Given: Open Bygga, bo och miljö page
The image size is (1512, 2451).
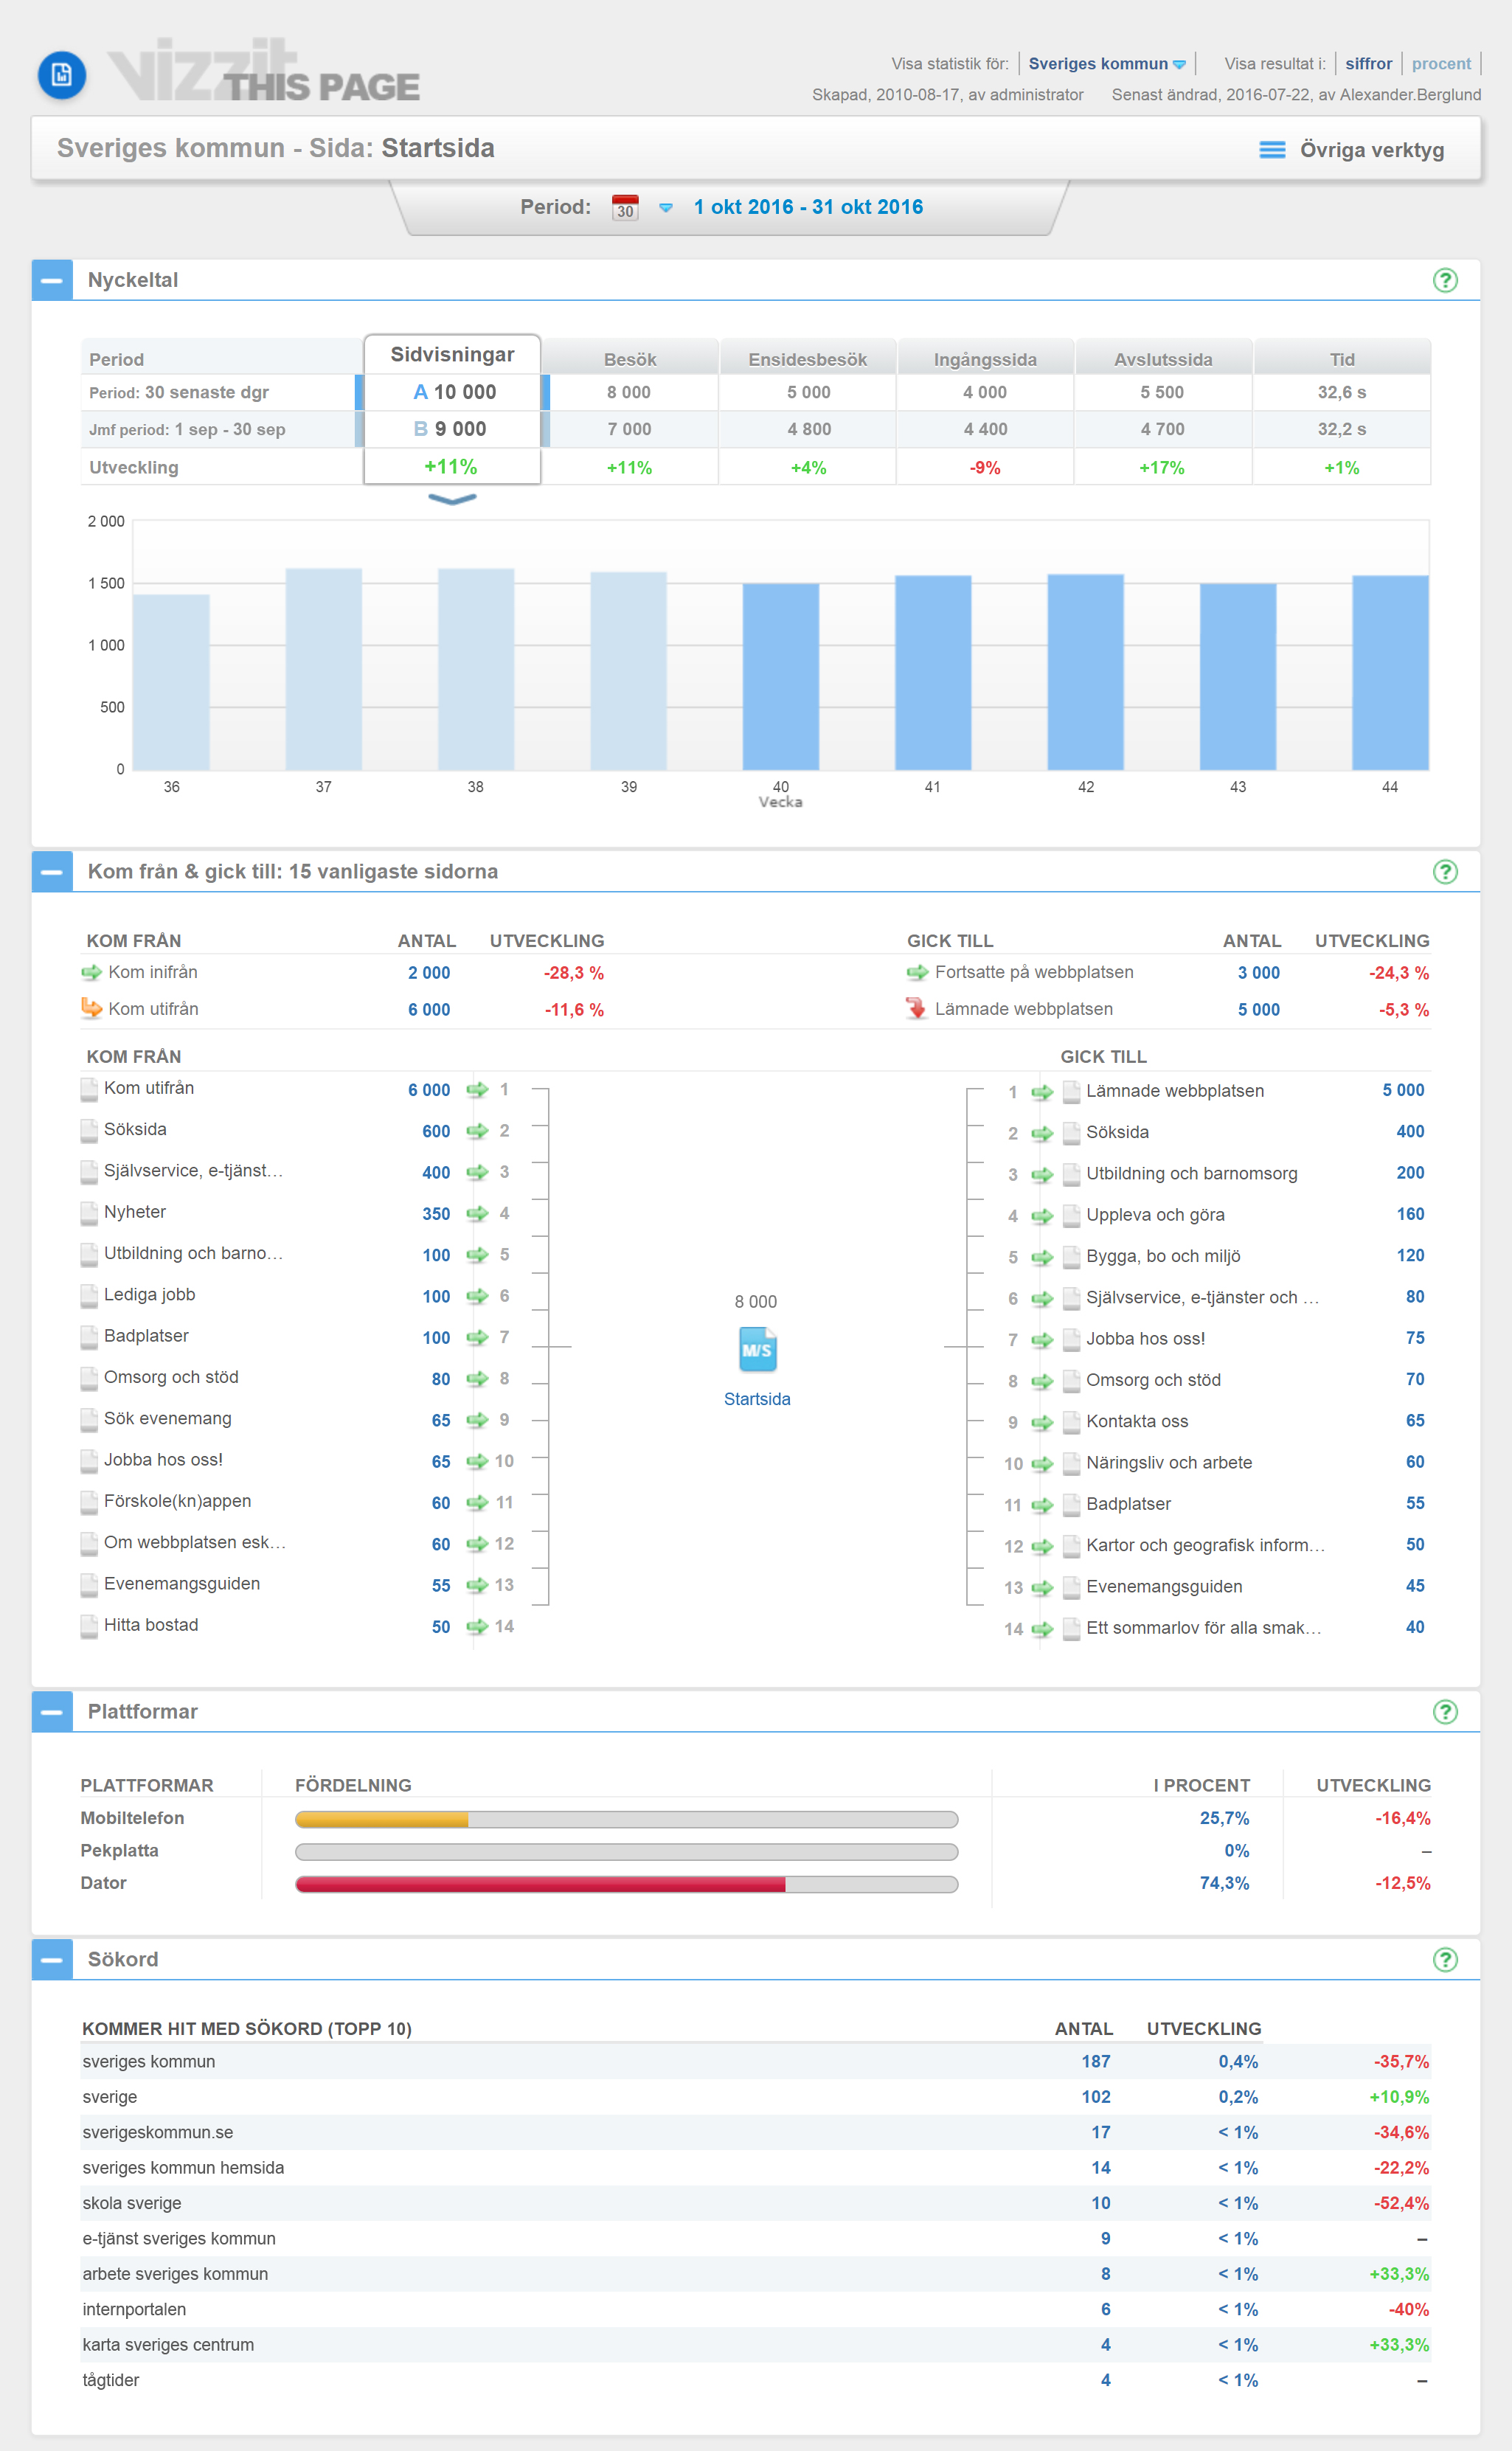Looking at the screenshot, I should click(x=1163, y=1256).
